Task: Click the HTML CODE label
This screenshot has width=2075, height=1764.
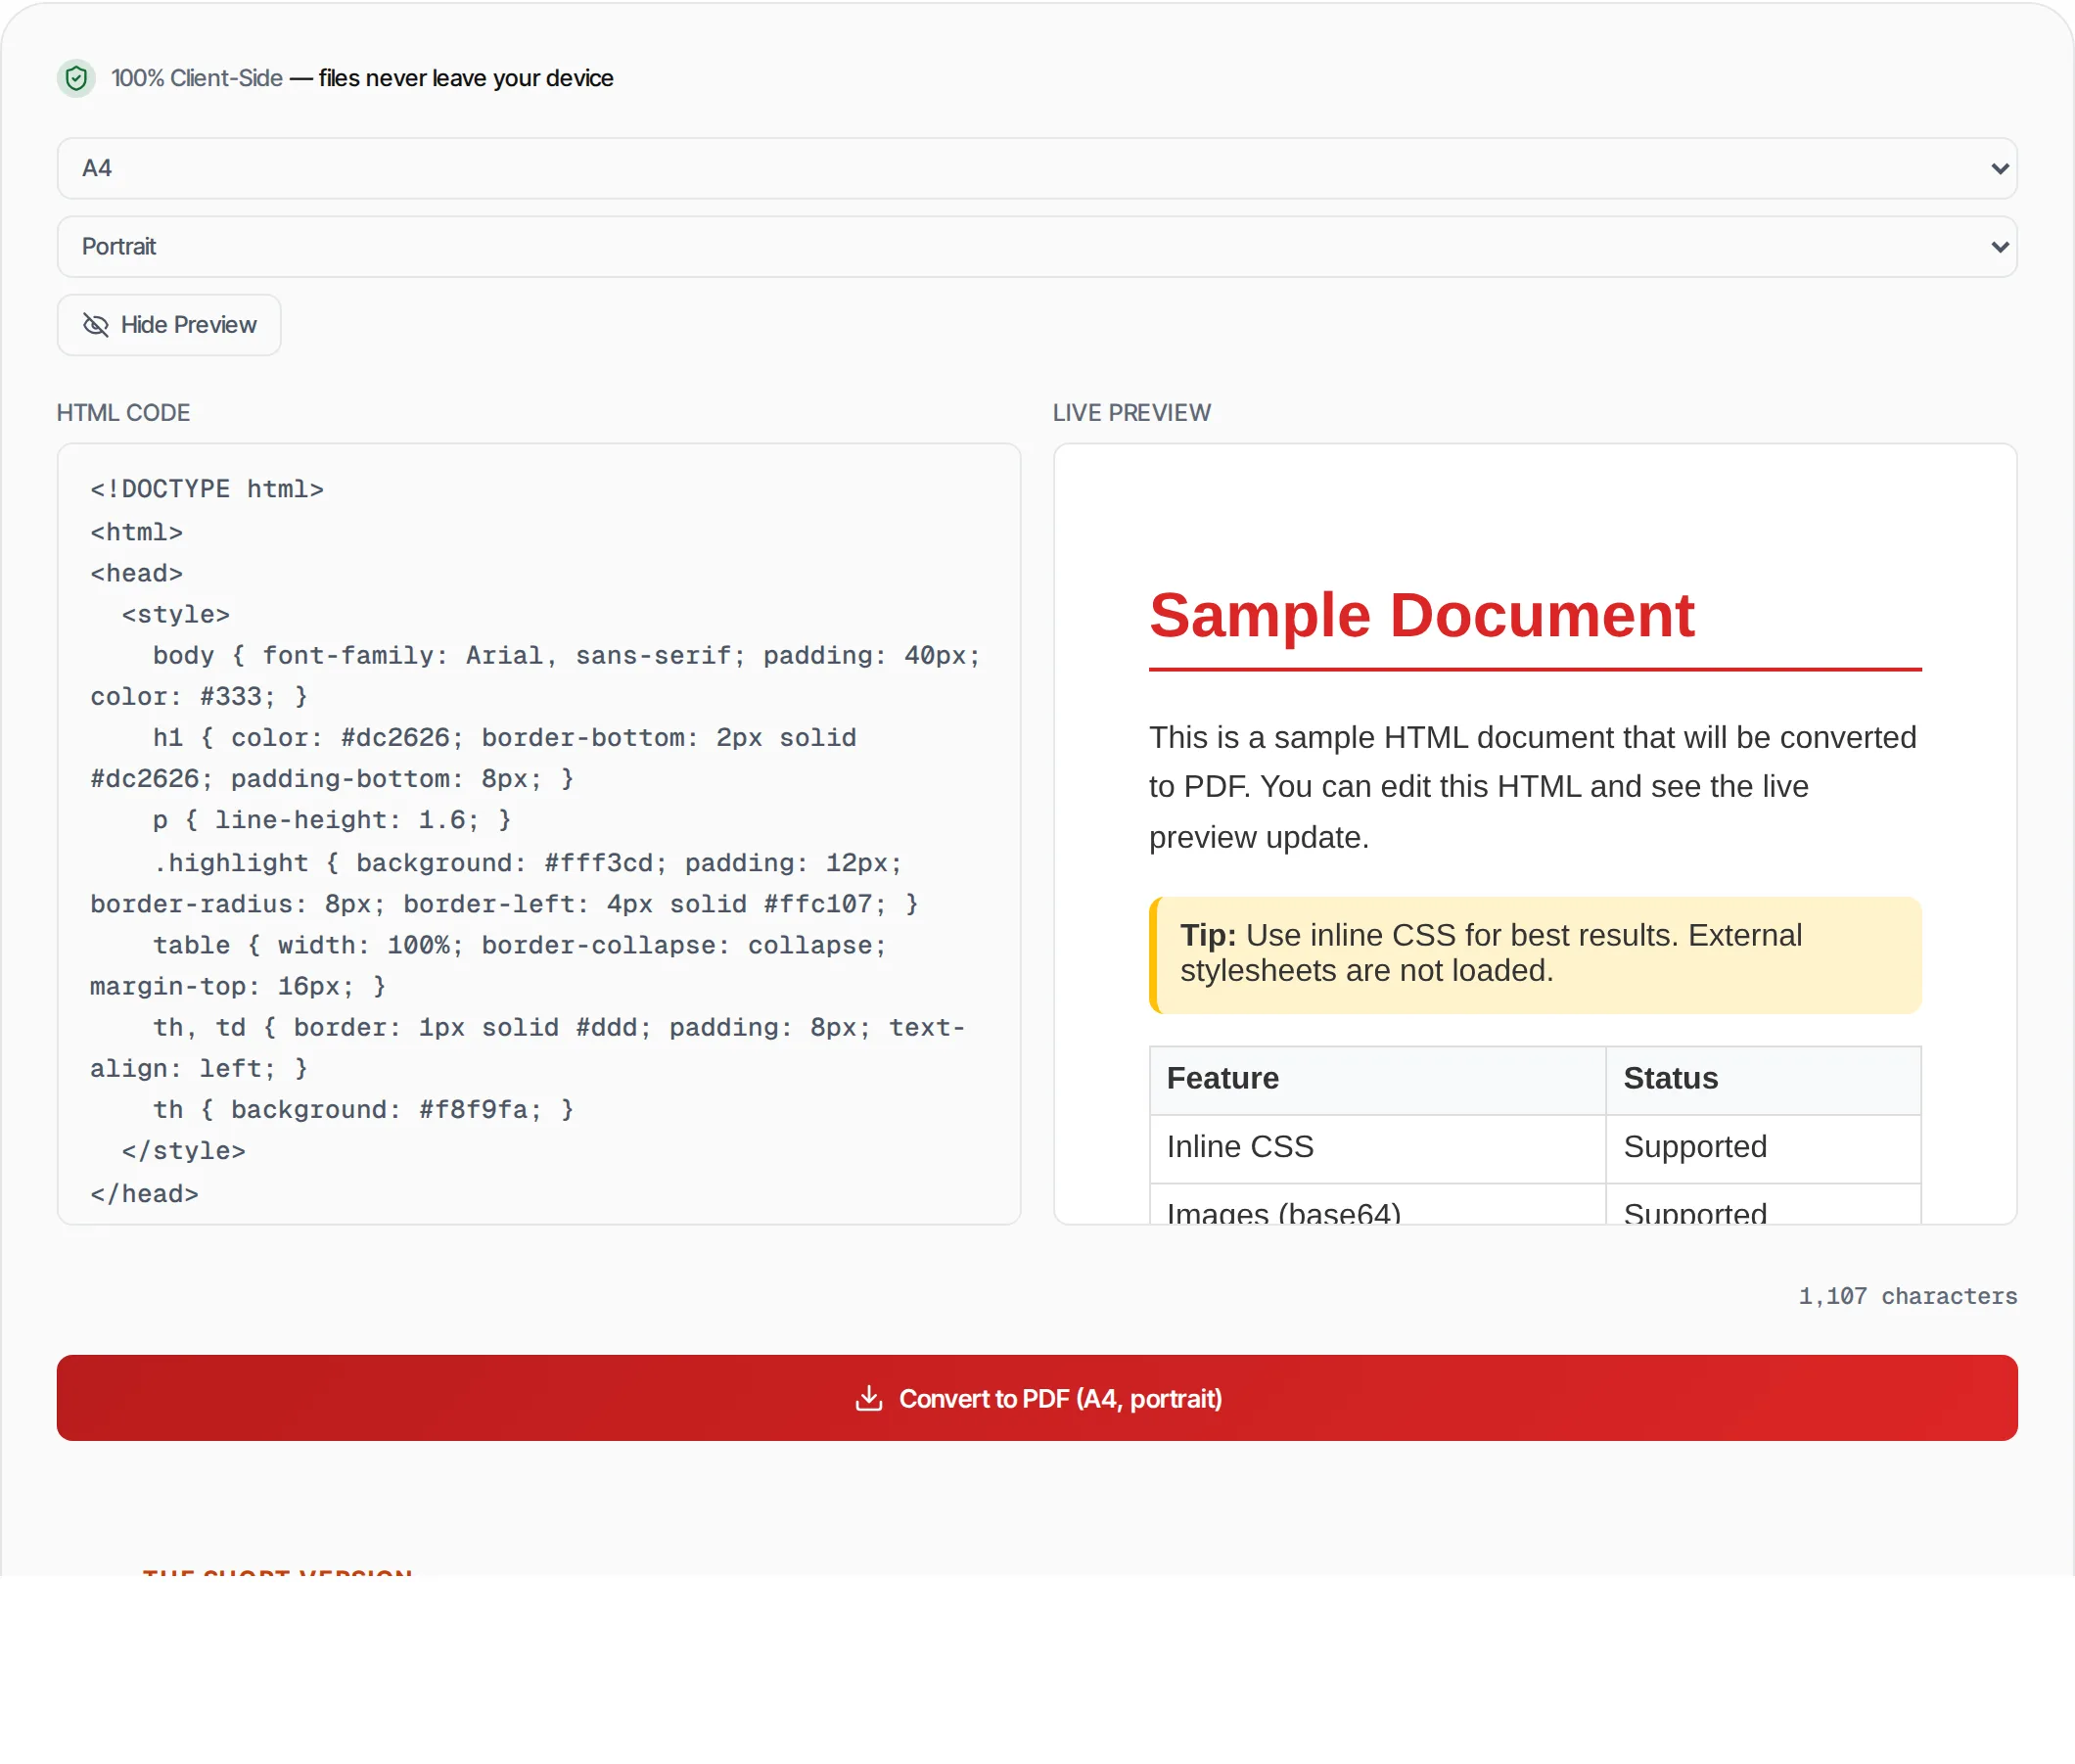Action: [x=123, y=413]
